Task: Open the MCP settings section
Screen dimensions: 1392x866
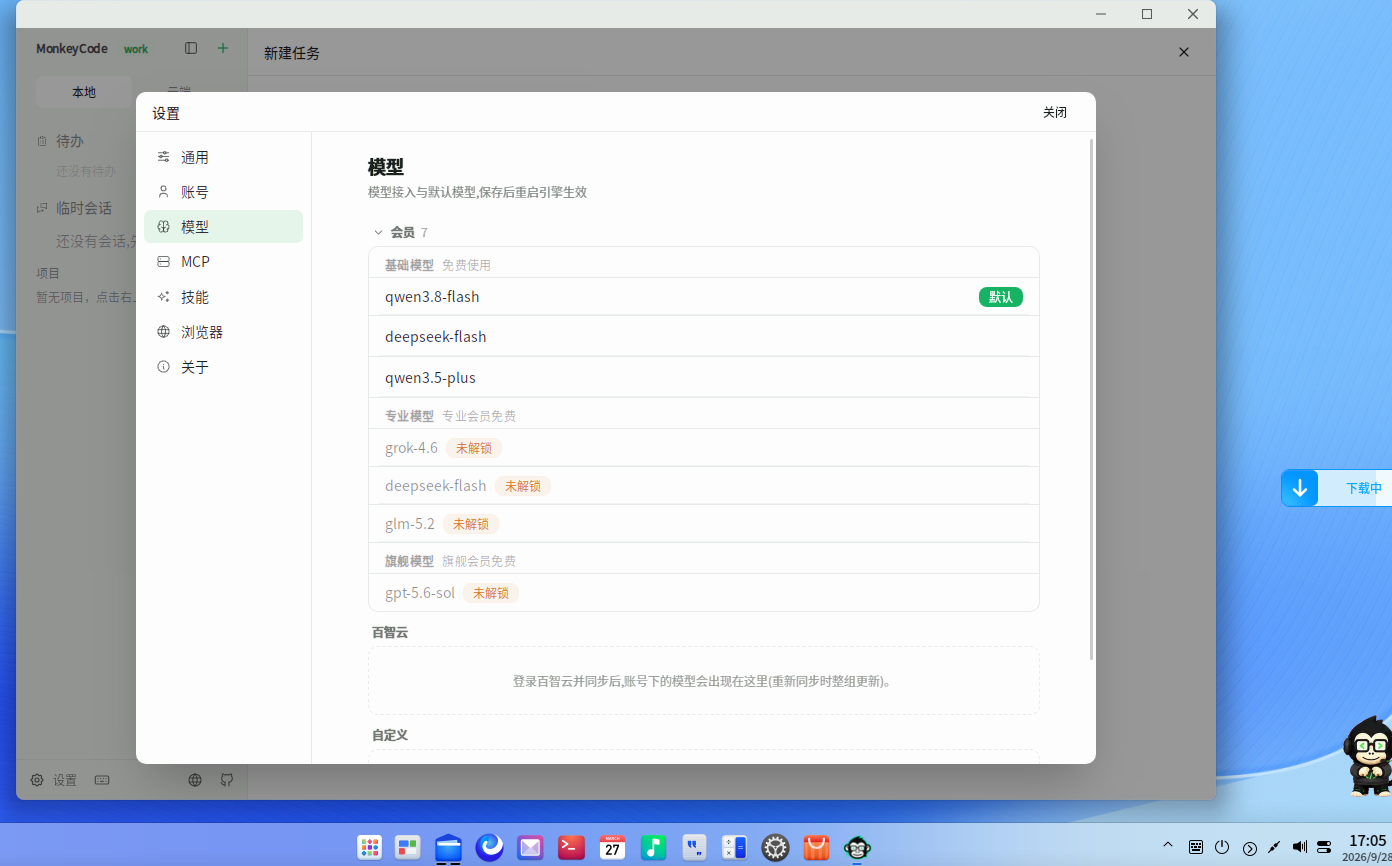Action: coord(223,261)
